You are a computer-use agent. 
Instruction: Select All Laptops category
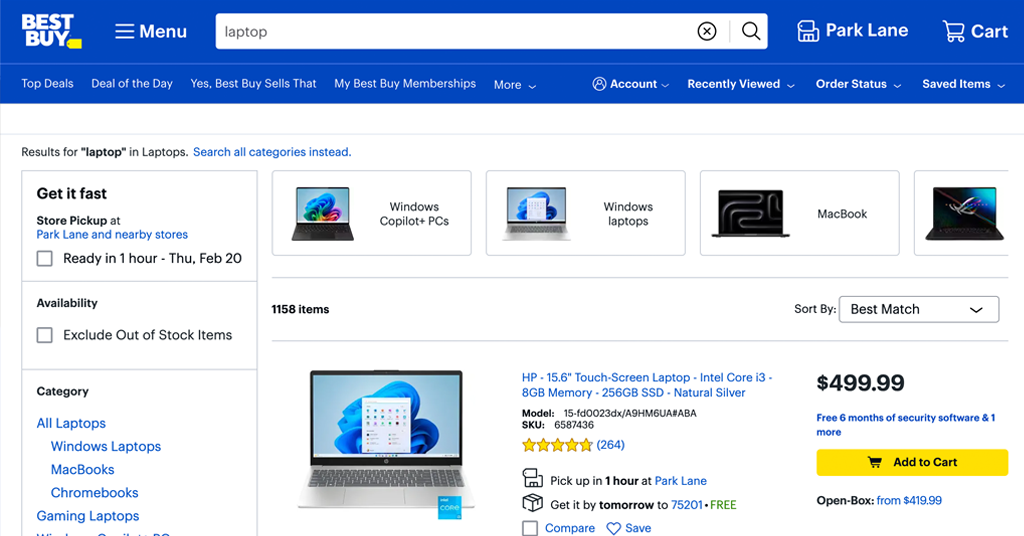[x=71, y=423]
